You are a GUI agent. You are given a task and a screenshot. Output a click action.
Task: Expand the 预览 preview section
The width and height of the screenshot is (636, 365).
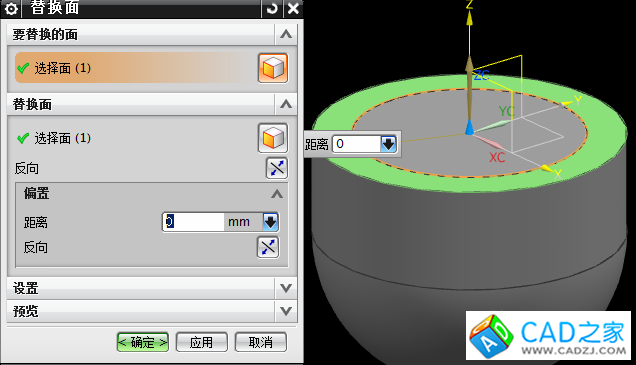click(x=286, y=311)
